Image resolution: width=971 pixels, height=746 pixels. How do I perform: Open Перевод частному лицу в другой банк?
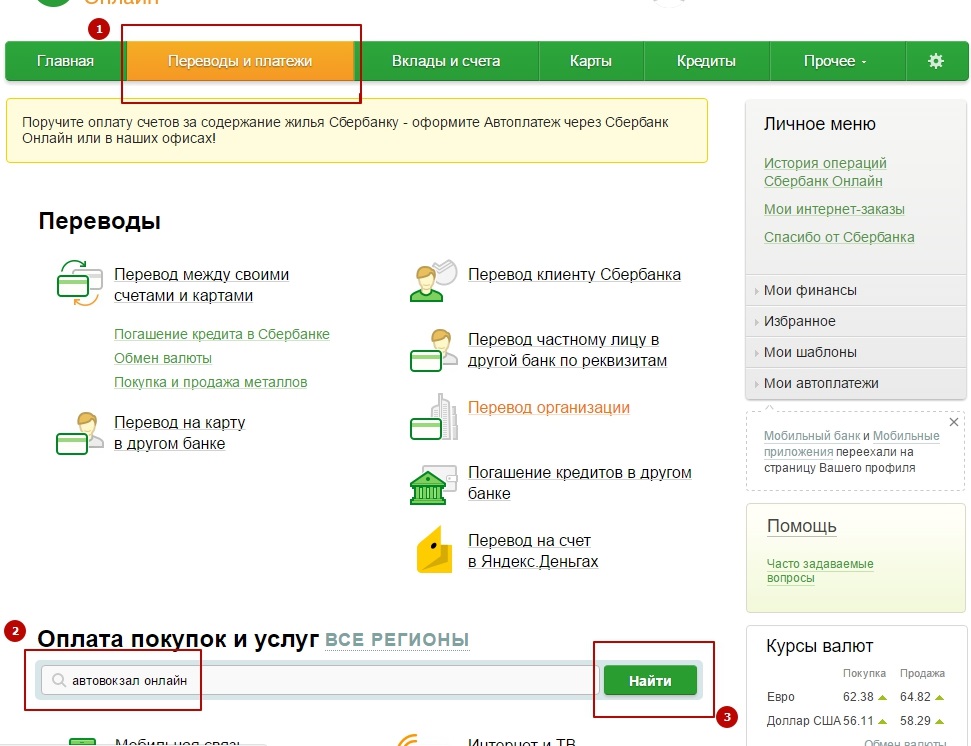point(567,350)
